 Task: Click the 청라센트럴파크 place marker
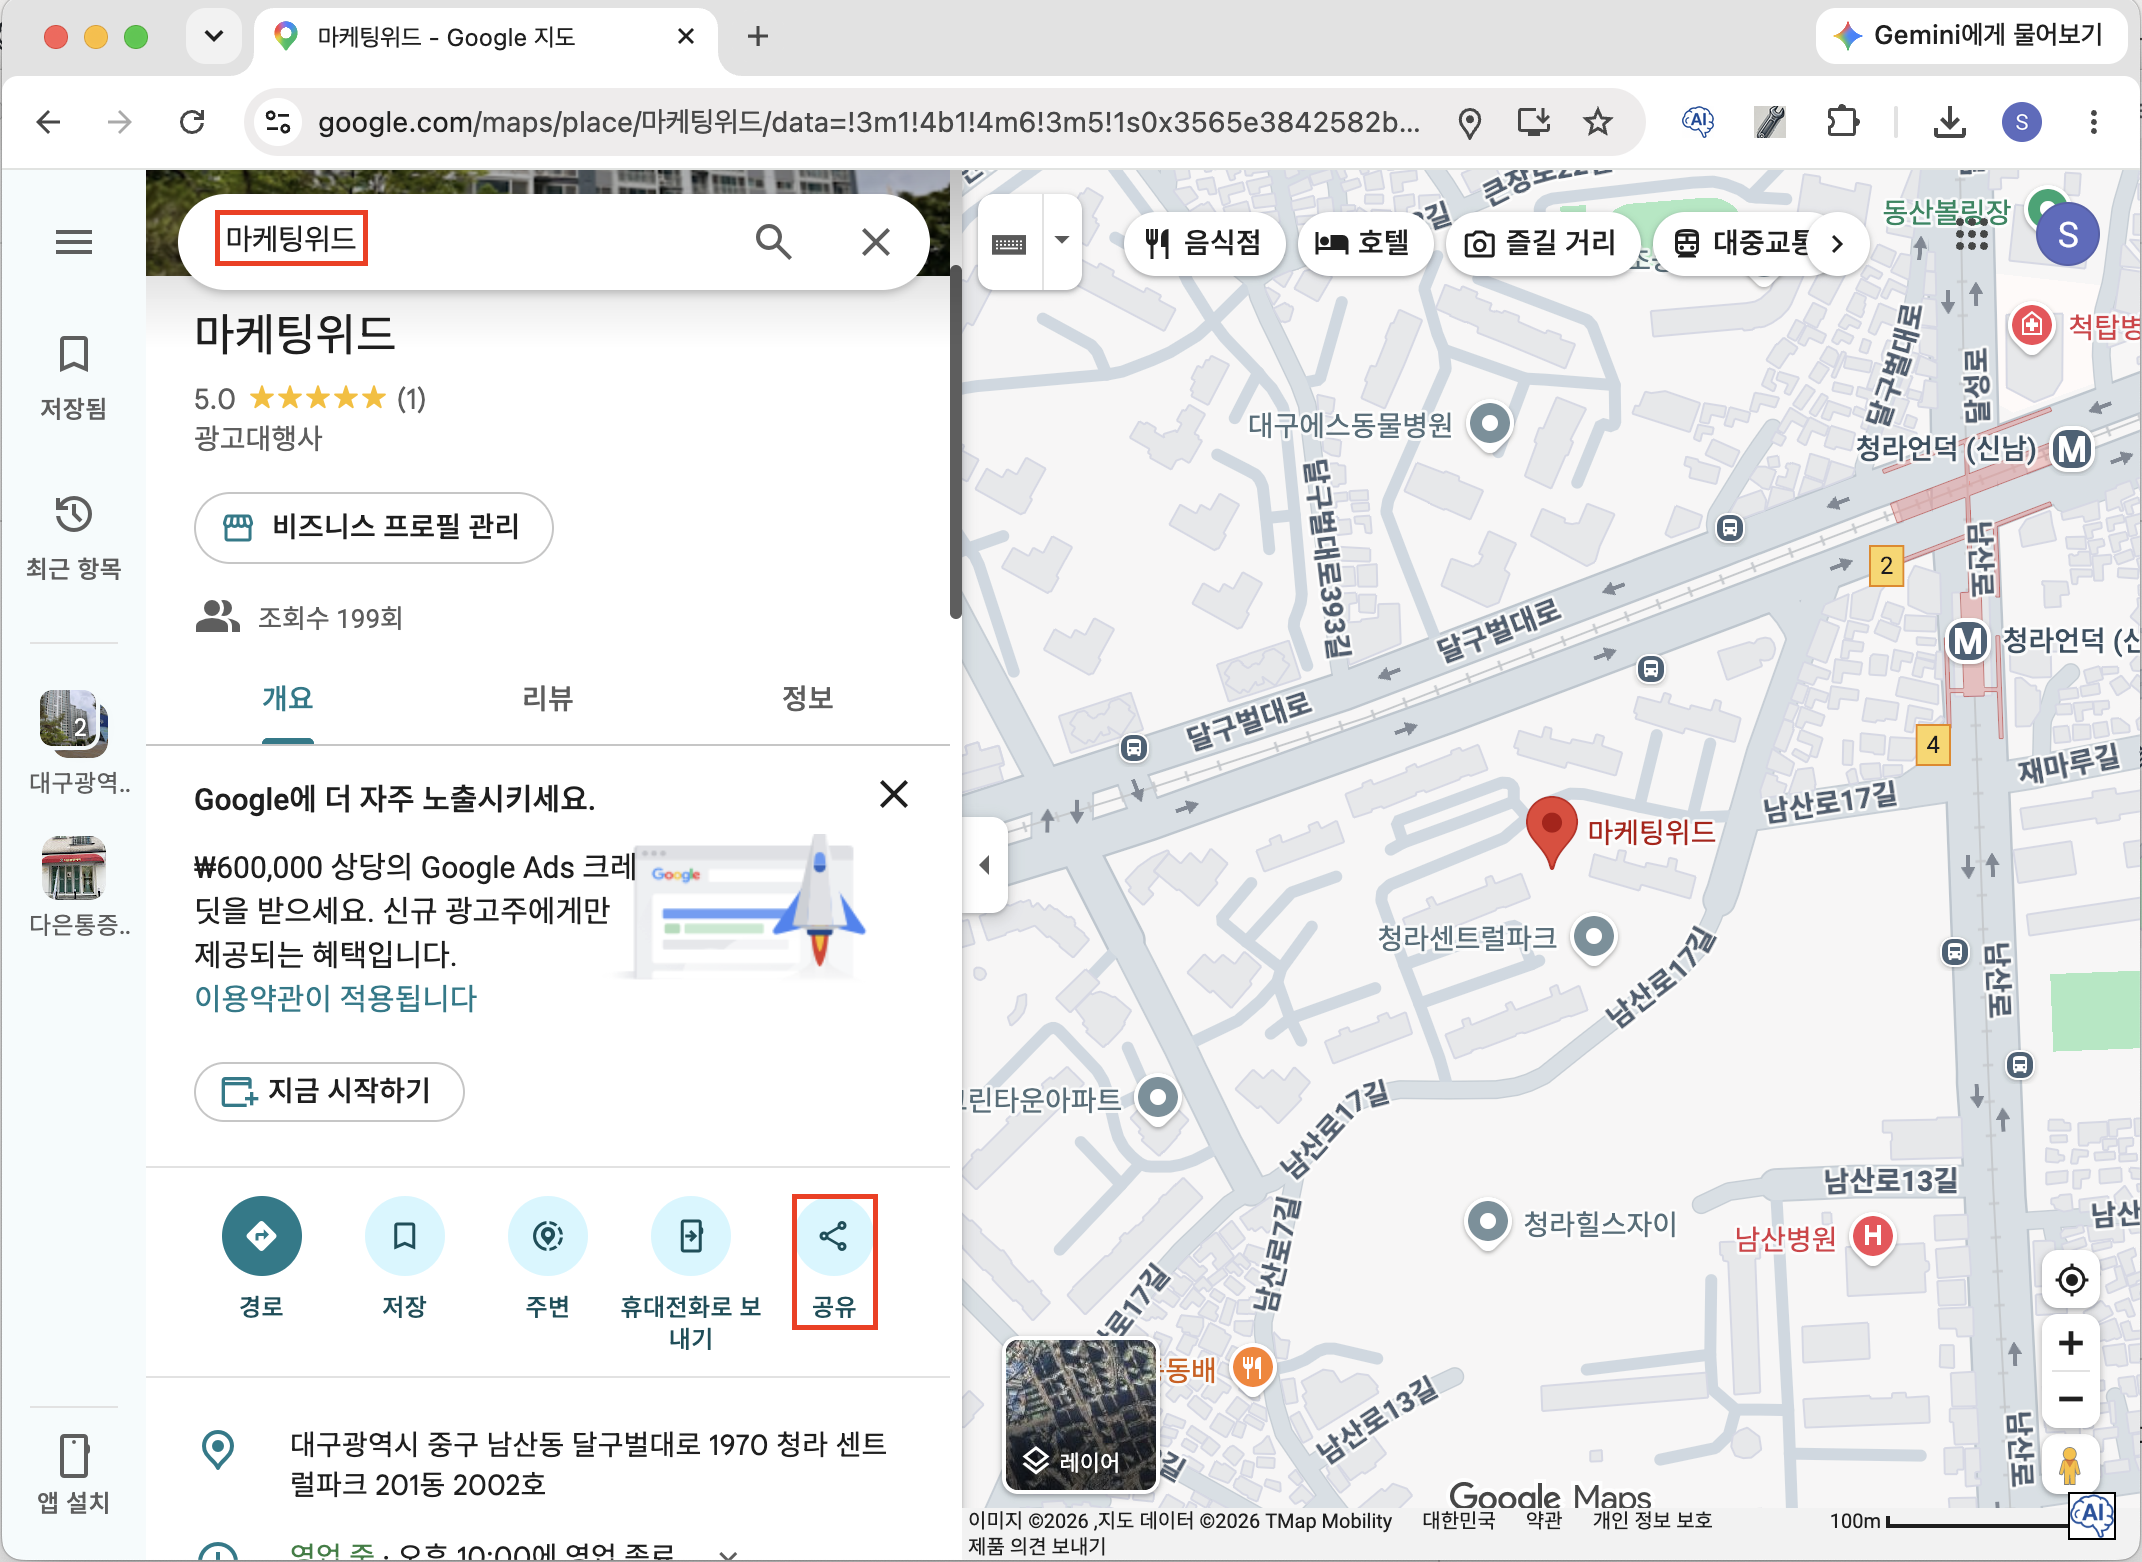(1594, 937)
